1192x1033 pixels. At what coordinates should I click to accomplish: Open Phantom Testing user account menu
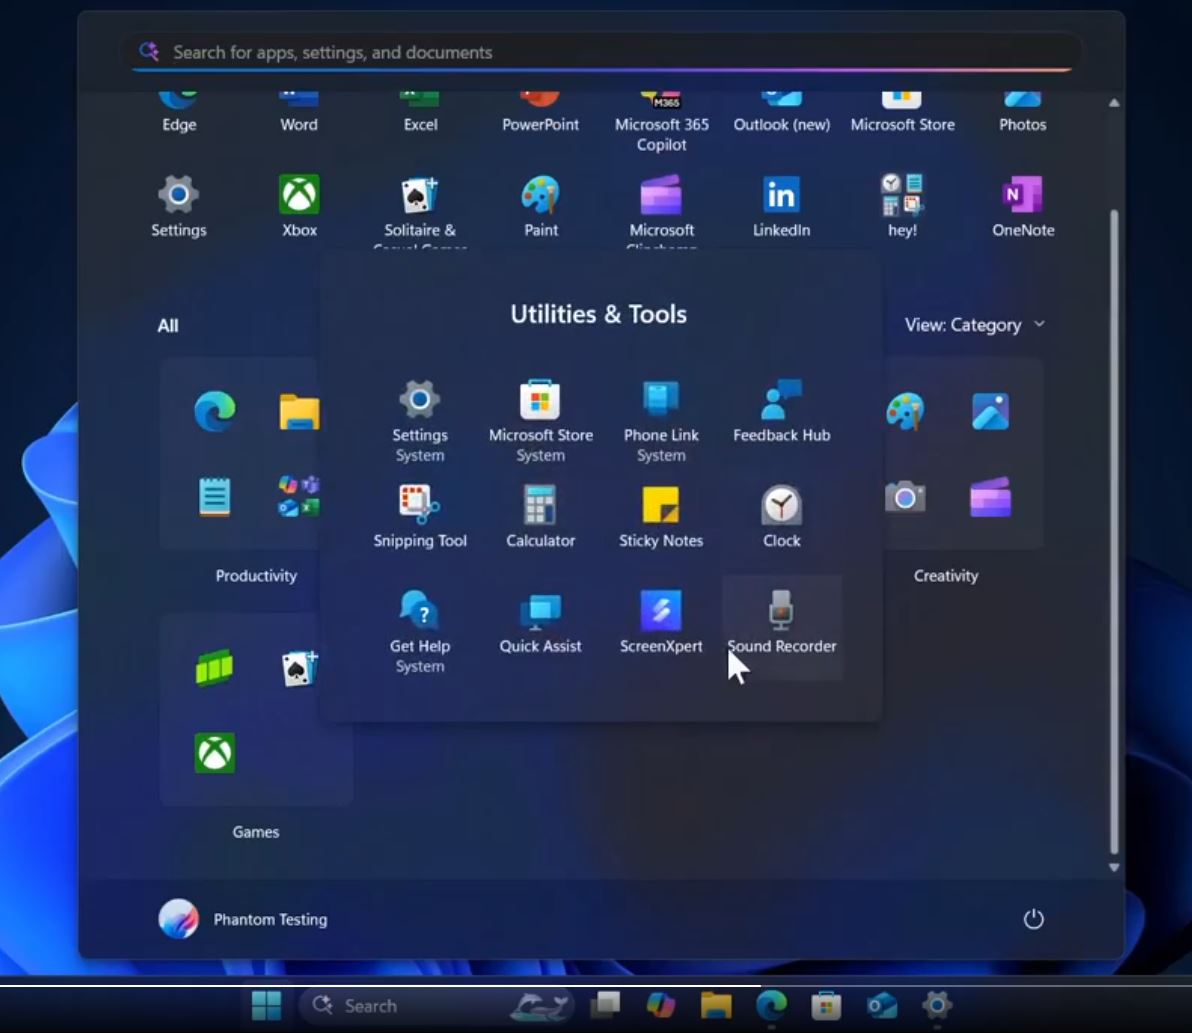tap(244, 919)
